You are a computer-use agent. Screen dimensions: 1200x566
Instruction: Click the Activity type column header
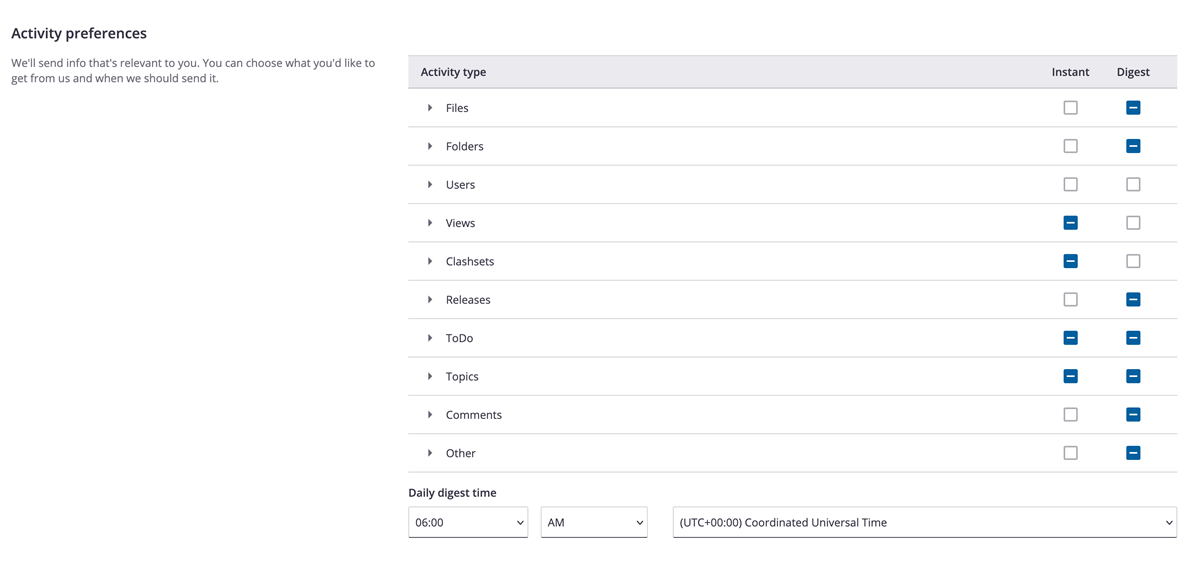tap(453, 72)
